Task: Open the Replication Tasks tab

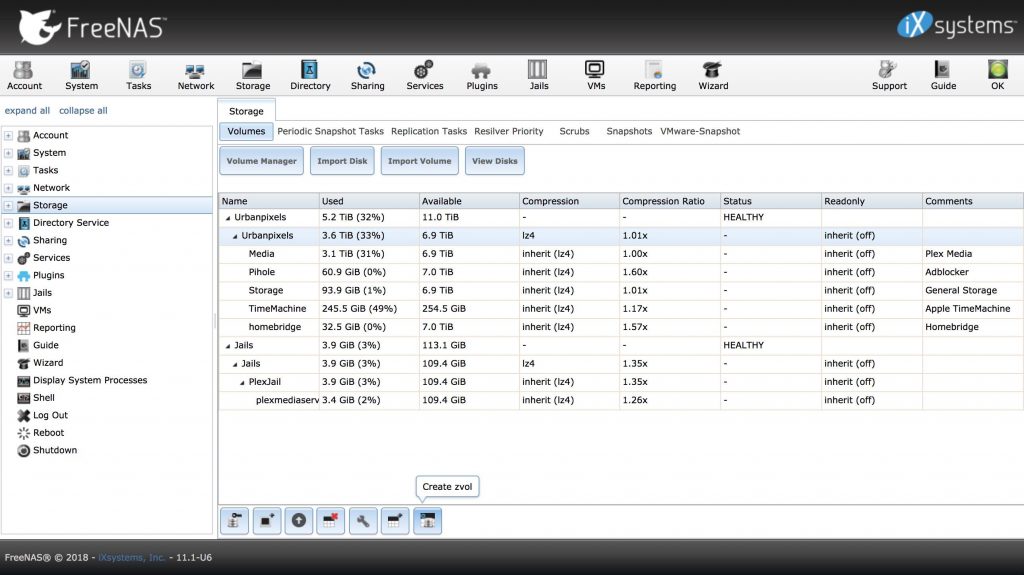Action: 429,131
